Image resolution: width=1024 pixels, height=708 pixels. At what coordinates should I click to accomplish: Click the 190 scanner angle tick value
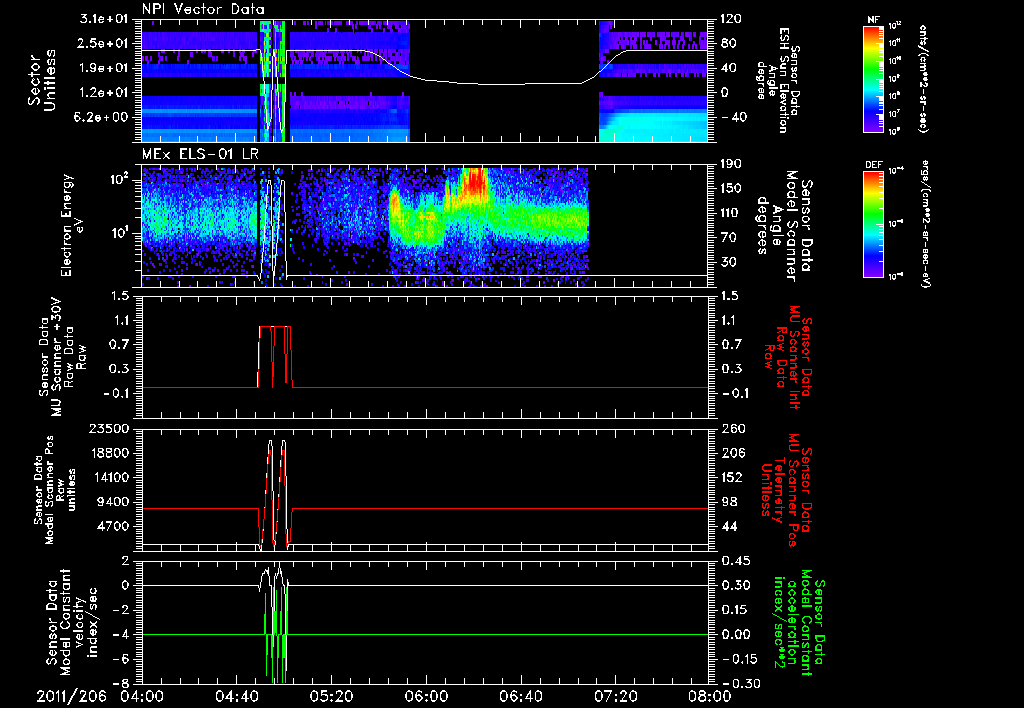(731, 164)
